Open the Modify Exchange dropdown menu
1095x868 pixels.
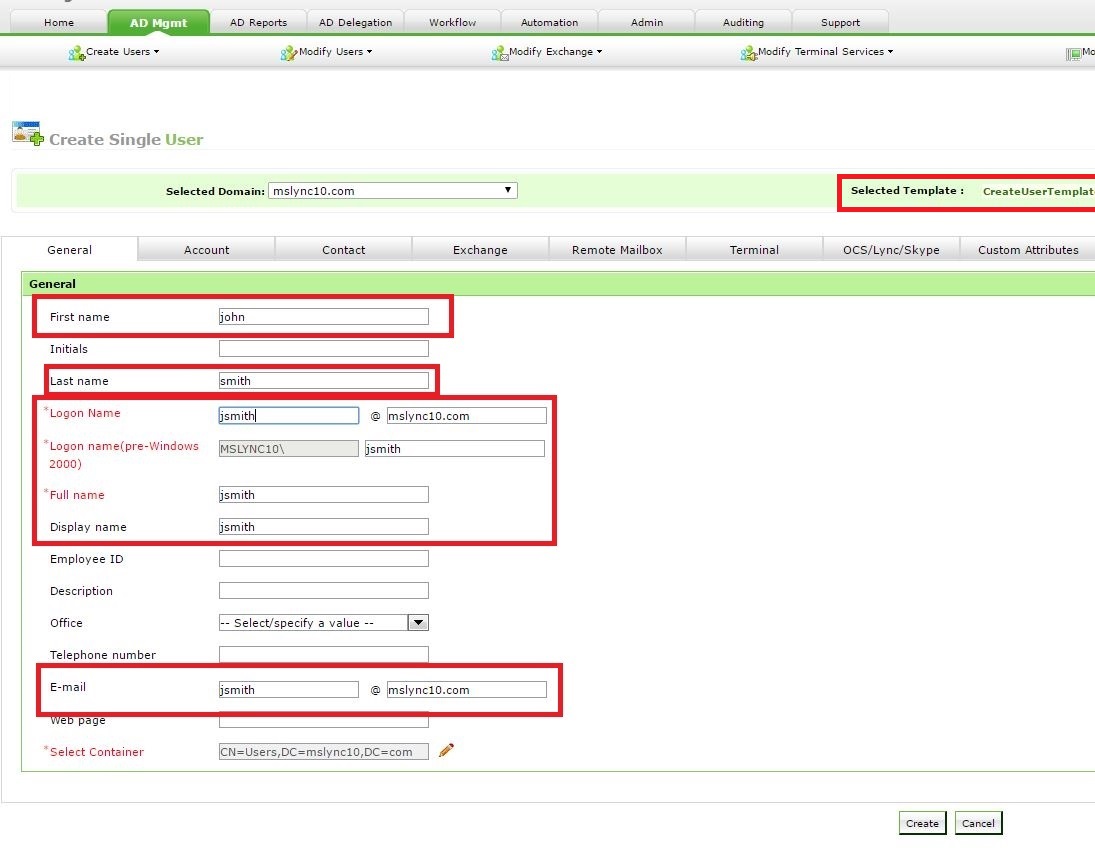[555, 52]
